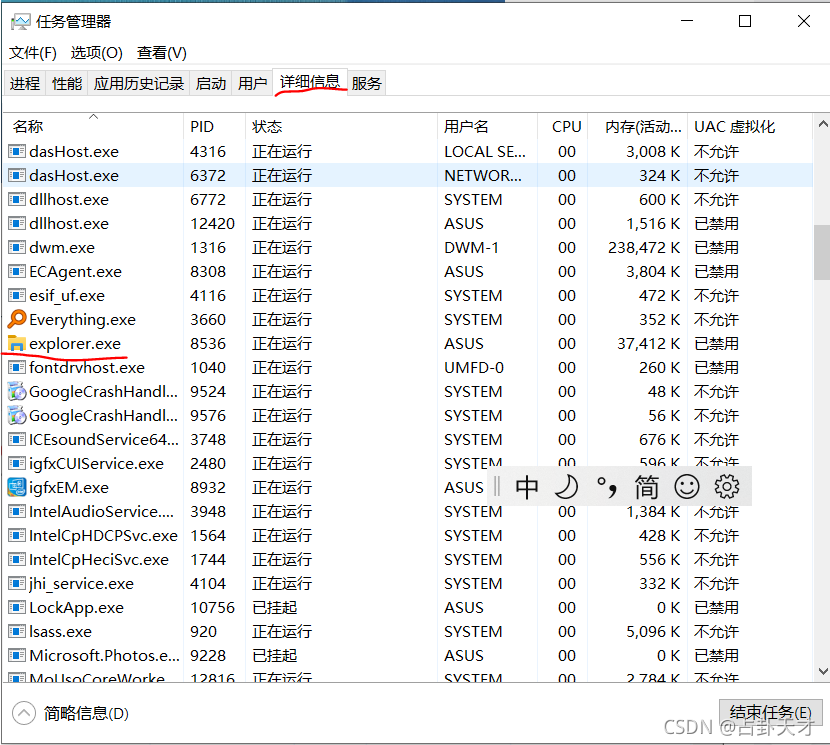Sort by UAC 虚拟化 column header
Image resolution: width=830 pixels, height=745 pixels.
point(750,127)
